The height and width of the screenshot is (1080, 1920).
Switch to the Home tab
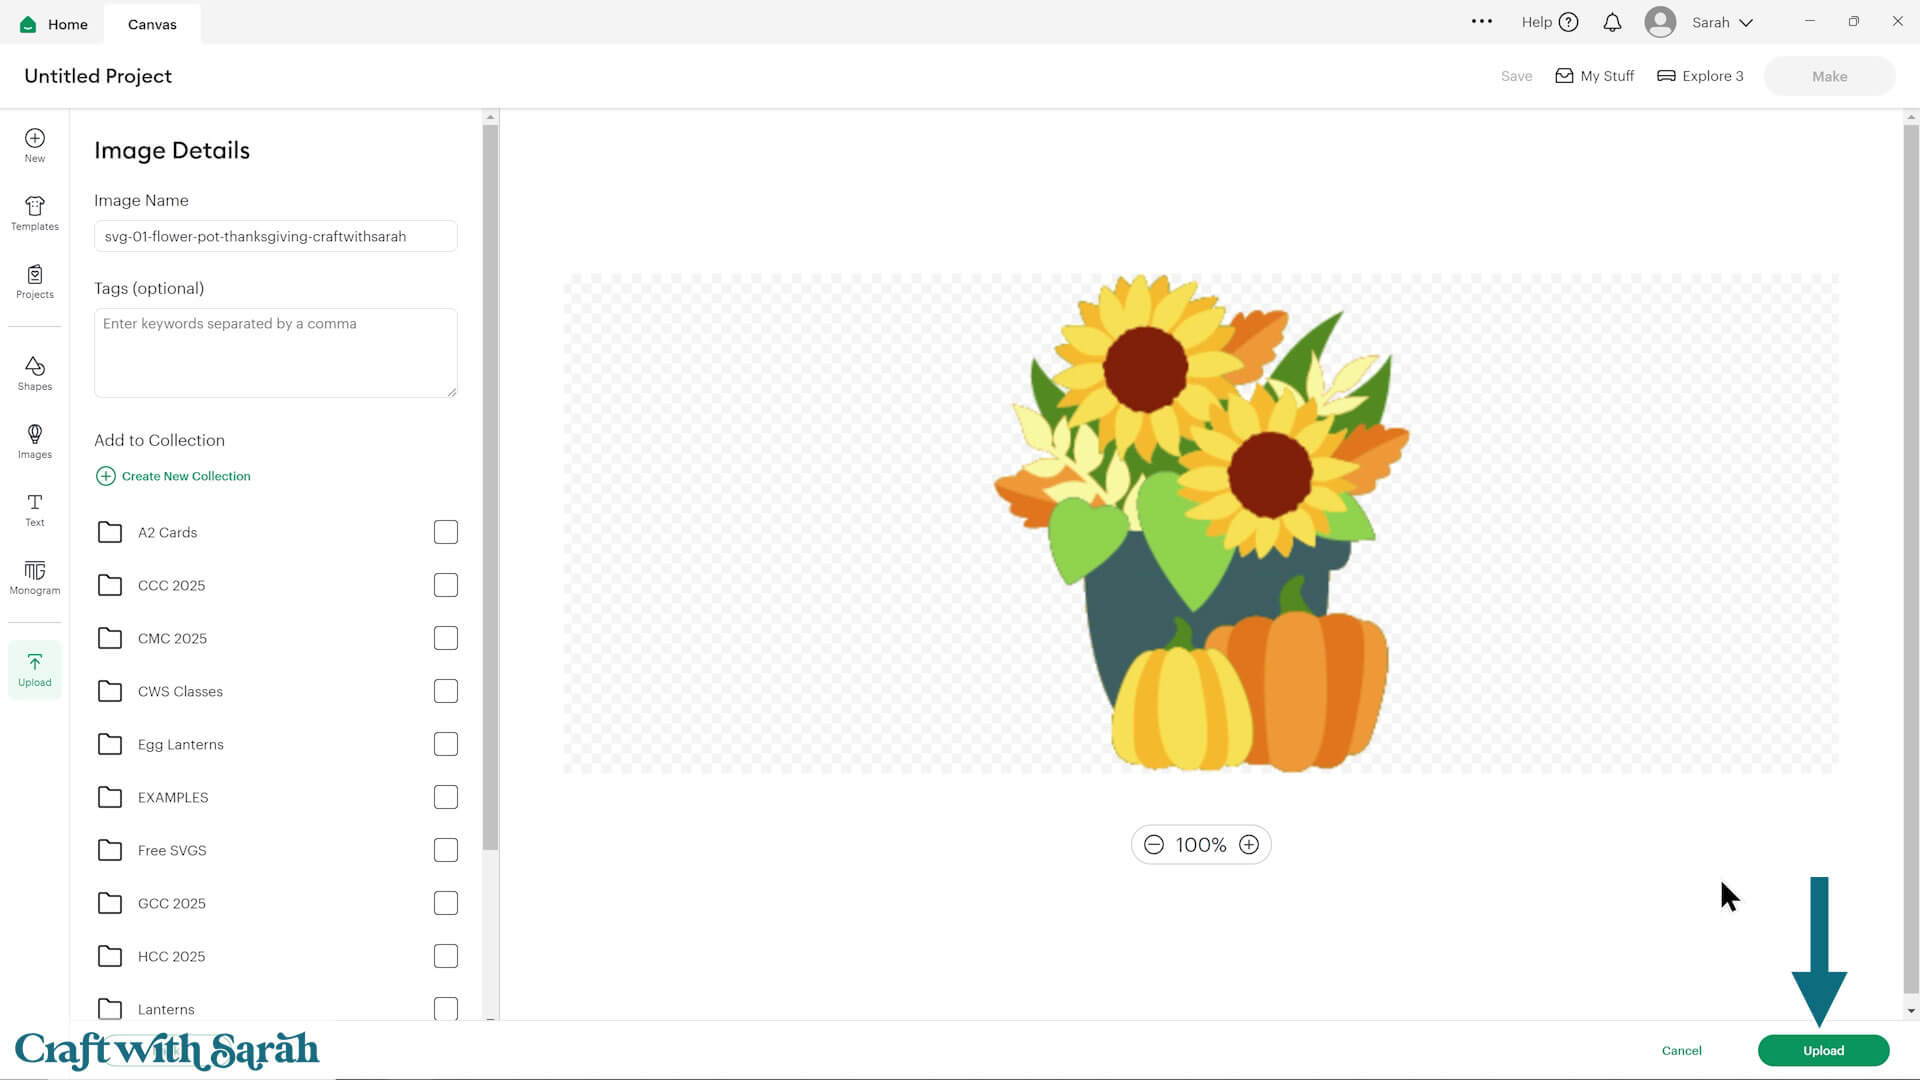tap(54, 24)
